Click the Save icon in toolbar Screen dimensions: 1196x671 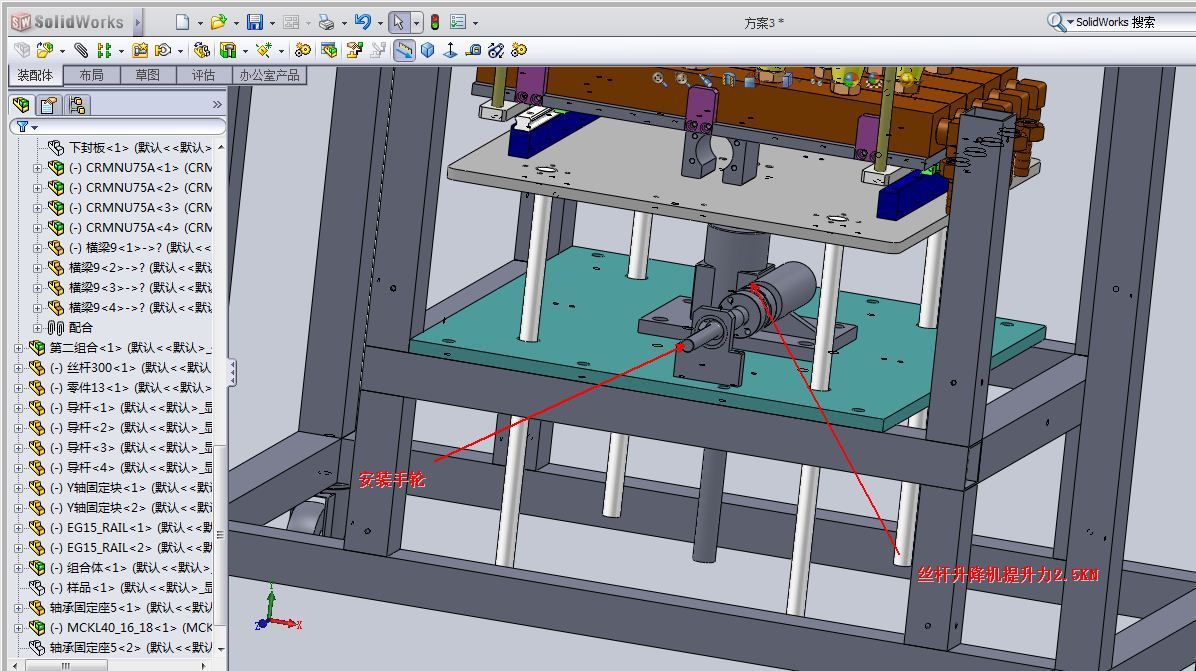click(255, 22)
